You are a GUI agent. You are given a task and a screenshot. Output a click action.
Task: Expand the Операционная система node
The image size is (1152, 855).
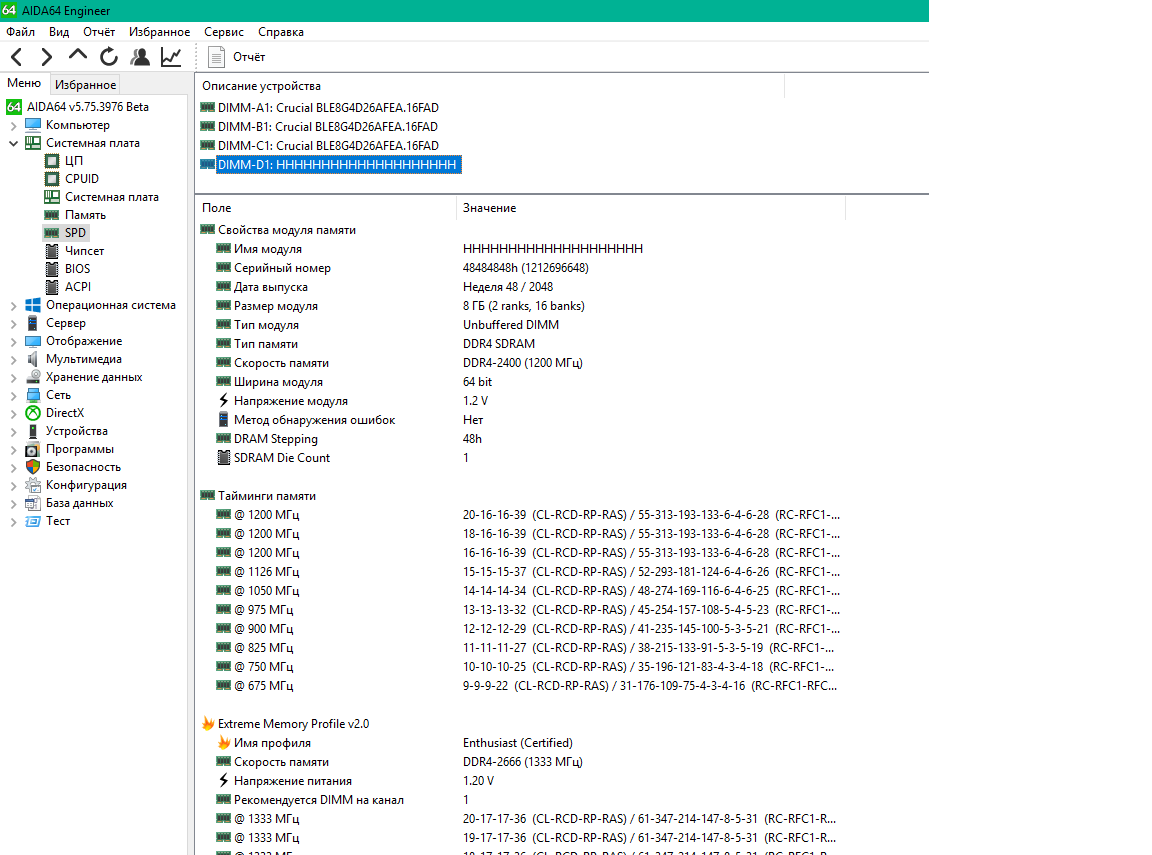(13, 306)
